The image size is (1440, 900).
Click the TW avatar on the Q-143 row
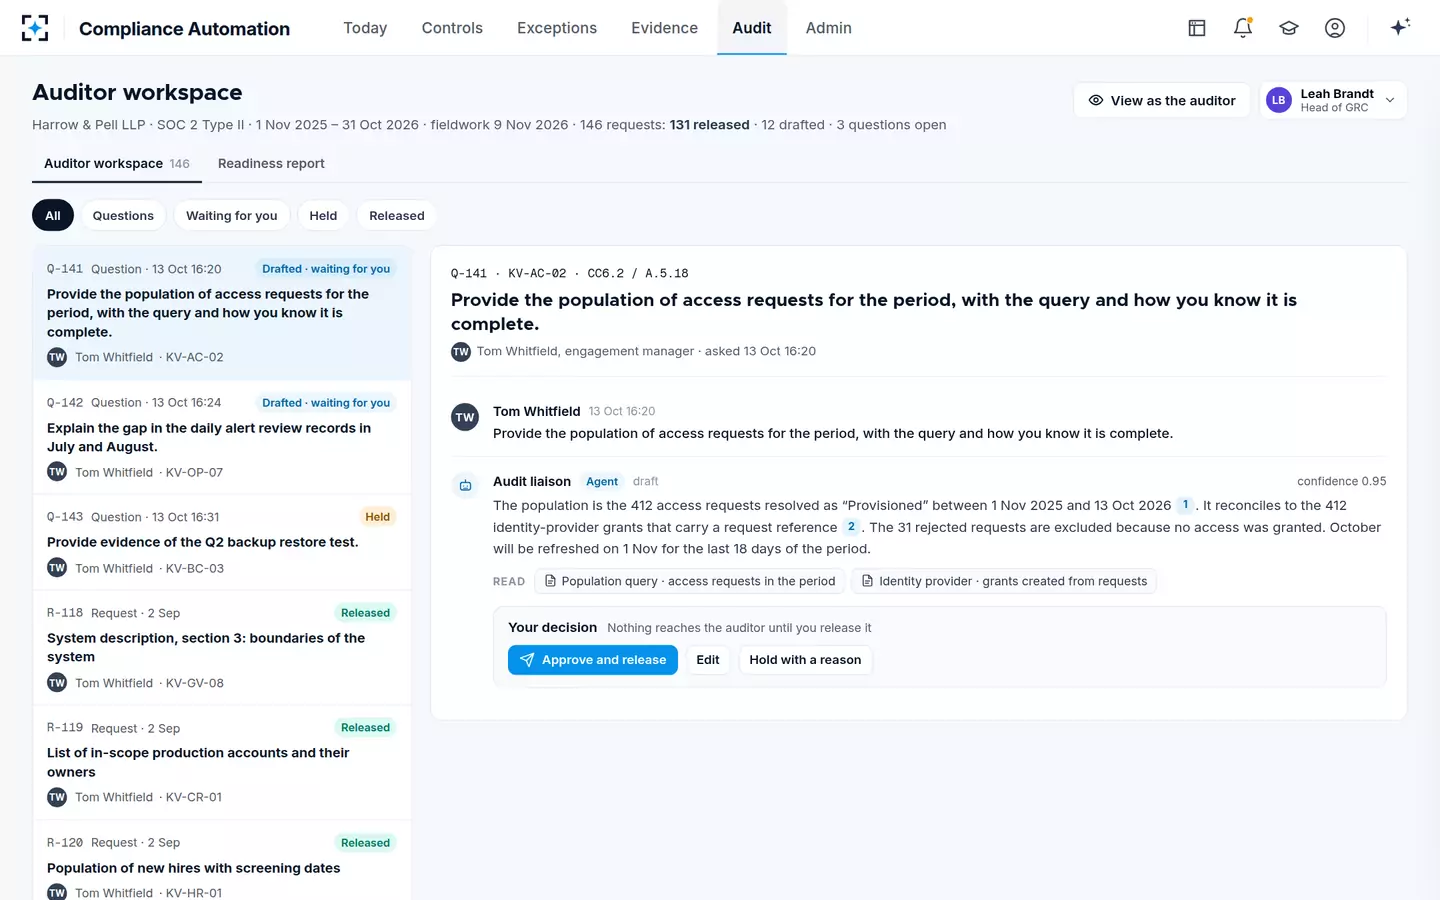tap(57, 568)
